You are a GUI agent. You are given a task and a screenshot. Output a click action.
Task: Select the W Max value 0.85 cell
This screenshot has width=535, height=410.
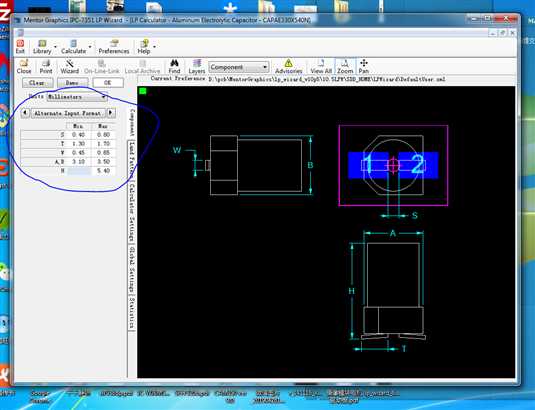point(103,152)
